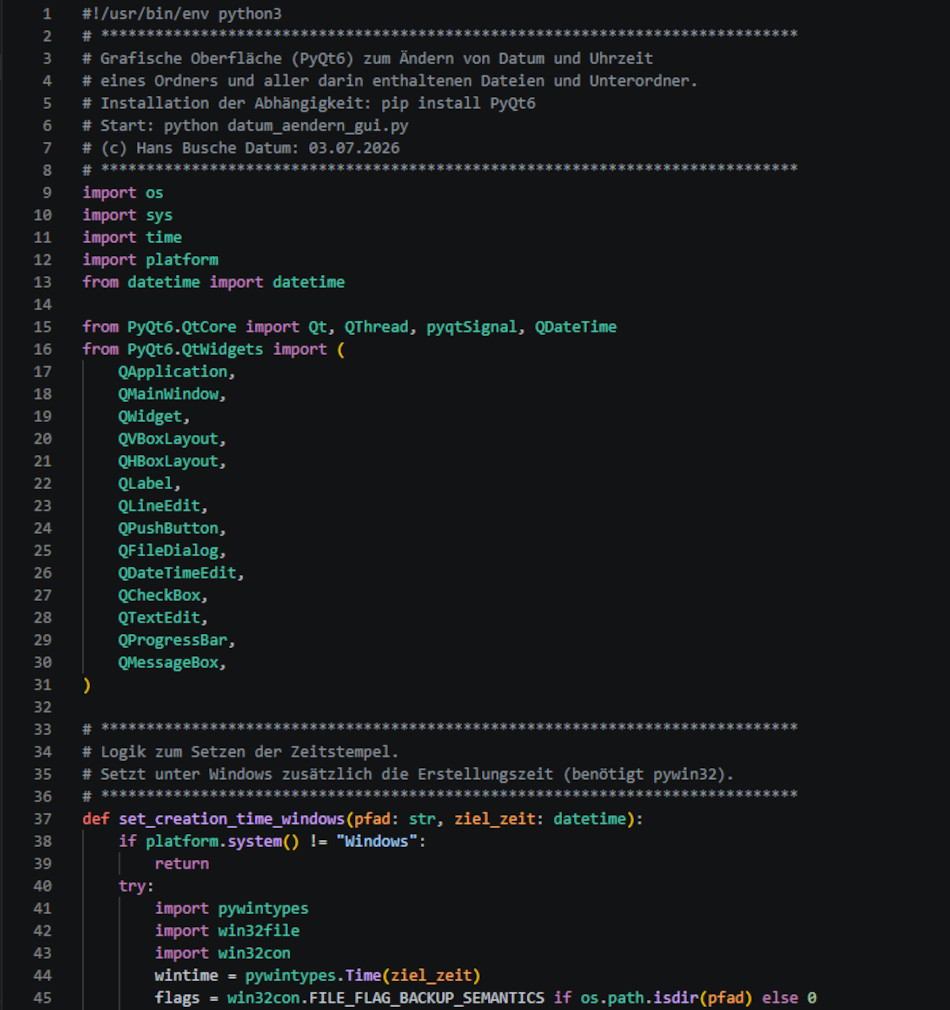Click the closing parenthesis on line 31
950x1010 pixels.
pos(87,685)
